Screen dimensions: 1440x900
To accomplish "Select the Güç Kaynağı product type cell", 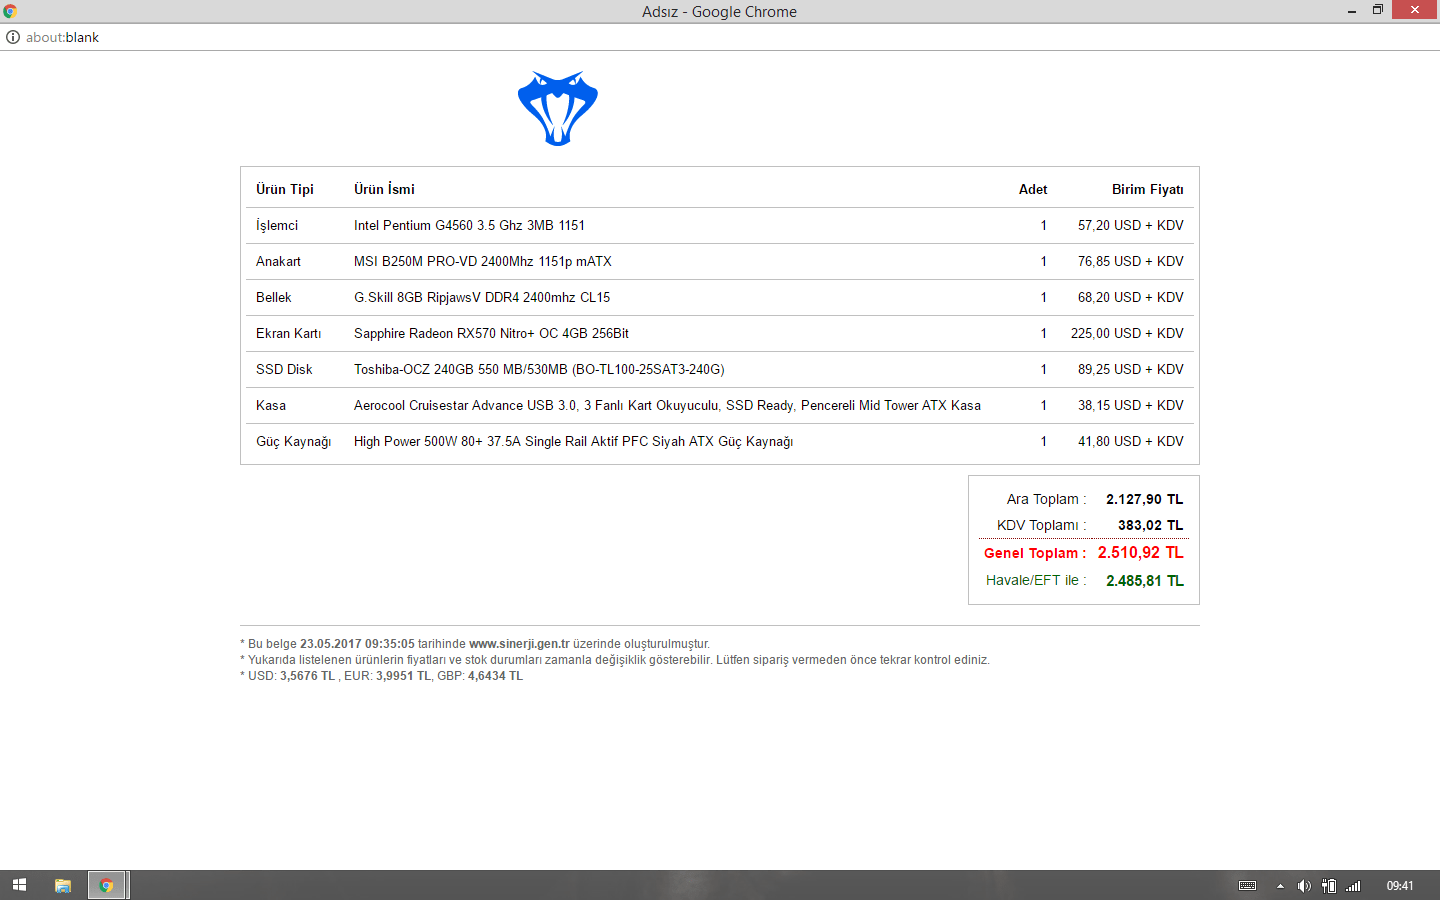I will [x=293, y=441].
